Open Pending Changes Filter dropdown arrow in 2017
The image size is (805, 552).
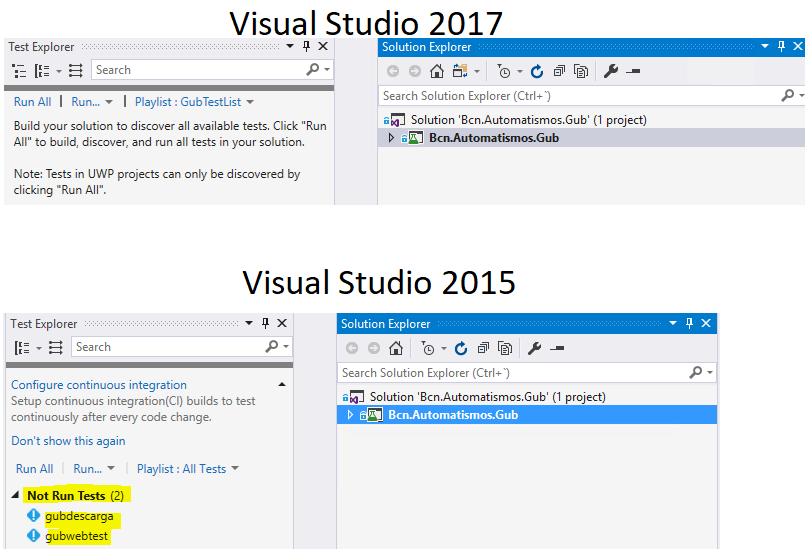coord(520,71)
